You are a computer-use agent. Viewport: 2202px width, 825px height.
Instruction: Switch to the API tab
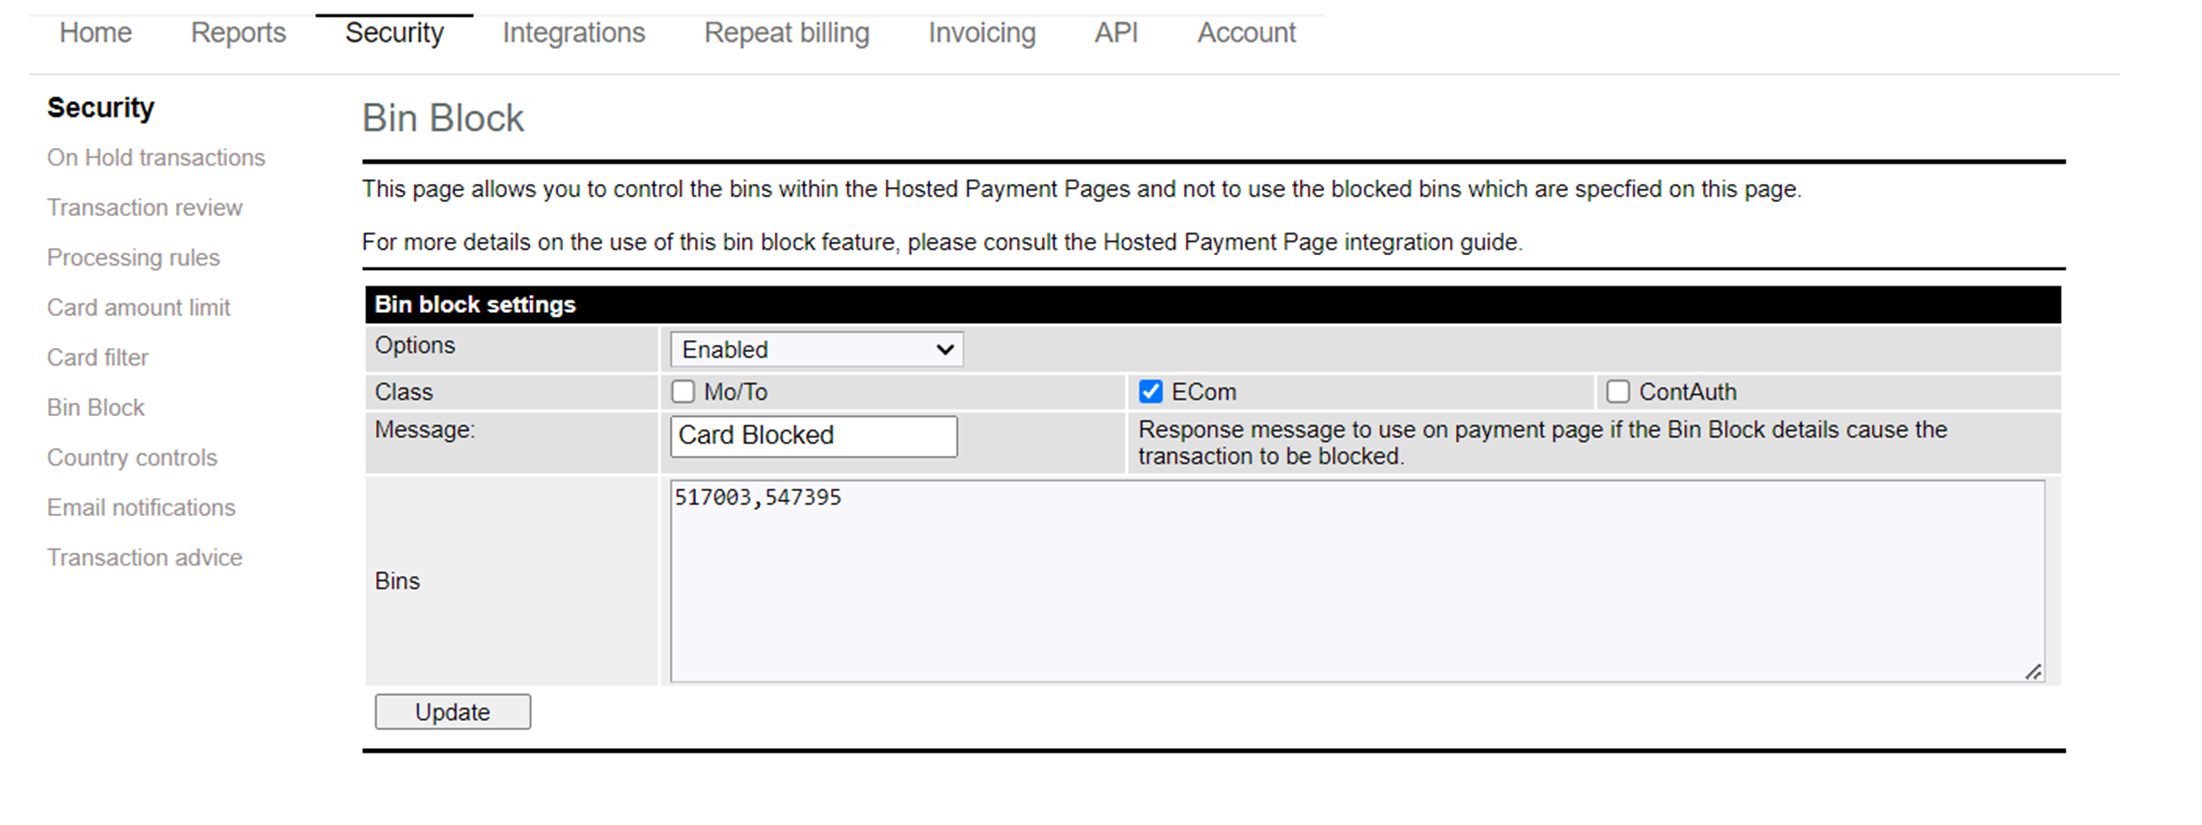click(x=1116, y=33)
